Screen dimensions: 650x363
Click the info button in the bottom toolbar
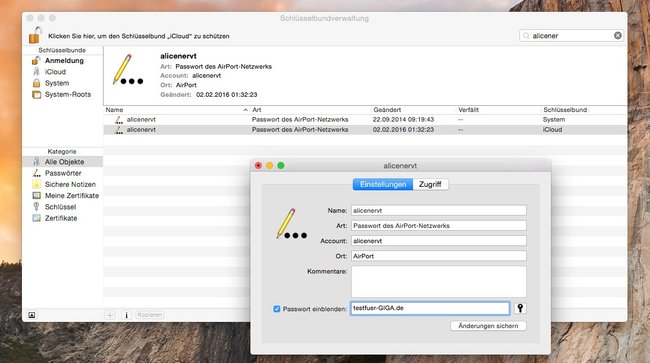tap(126, 315)
